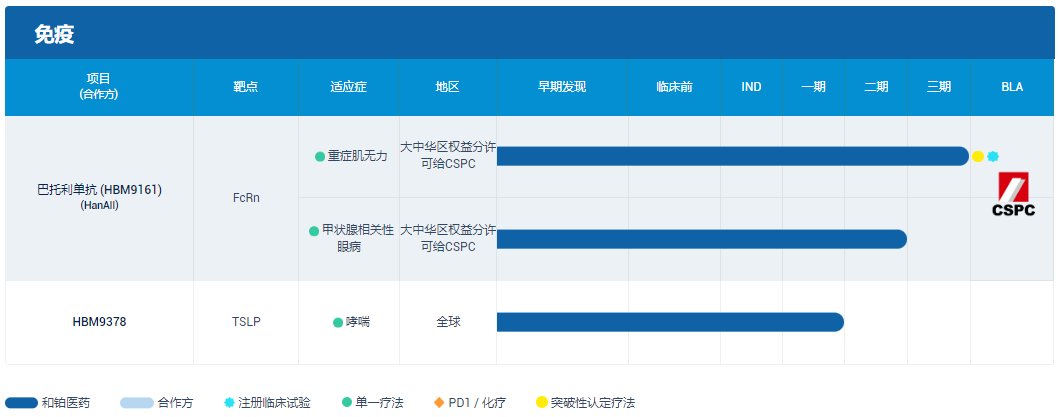Click the 免疫 section header
Viewport: 1060px width, 417px height.
(x=54, y=34)
